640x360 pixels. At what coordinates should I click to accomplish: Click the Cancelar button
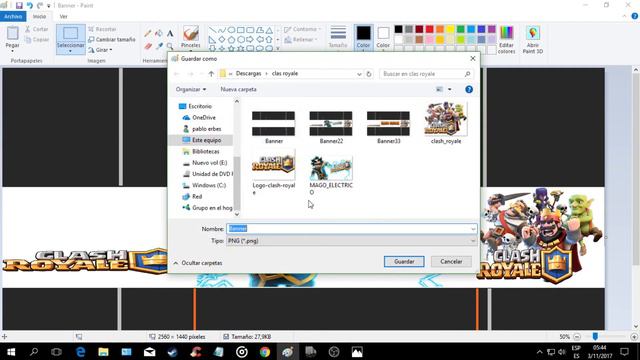tap(451, 262)
